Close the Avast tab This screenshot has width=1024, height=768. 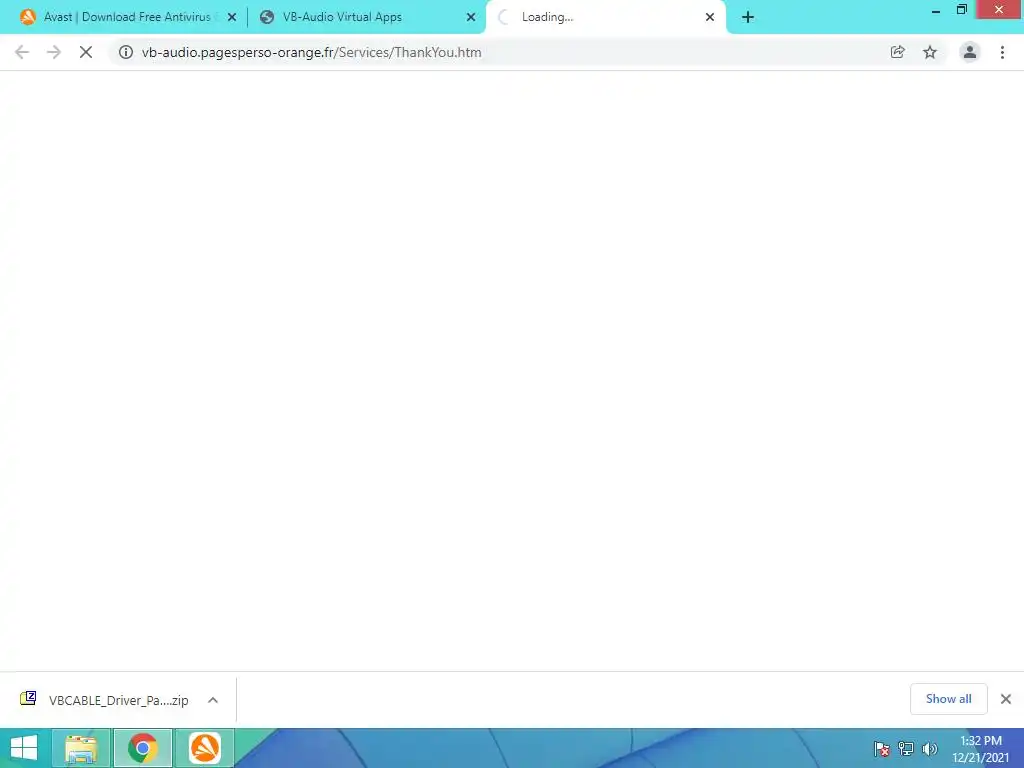tap(232, 17)
